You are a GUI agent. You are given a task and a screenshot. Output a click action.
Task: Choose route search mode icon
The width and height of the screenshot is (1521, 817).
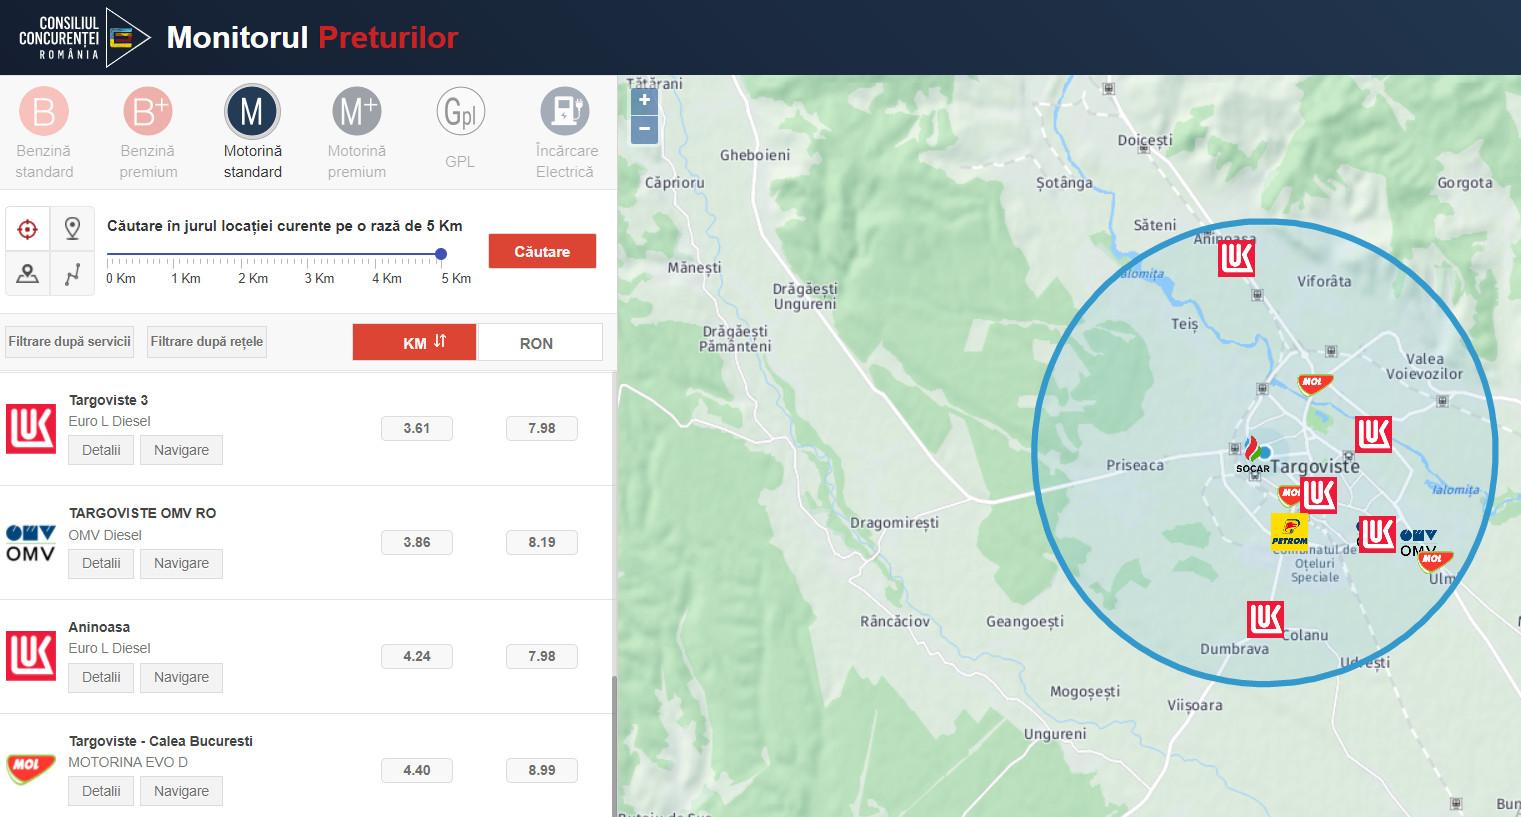(72, 273)
